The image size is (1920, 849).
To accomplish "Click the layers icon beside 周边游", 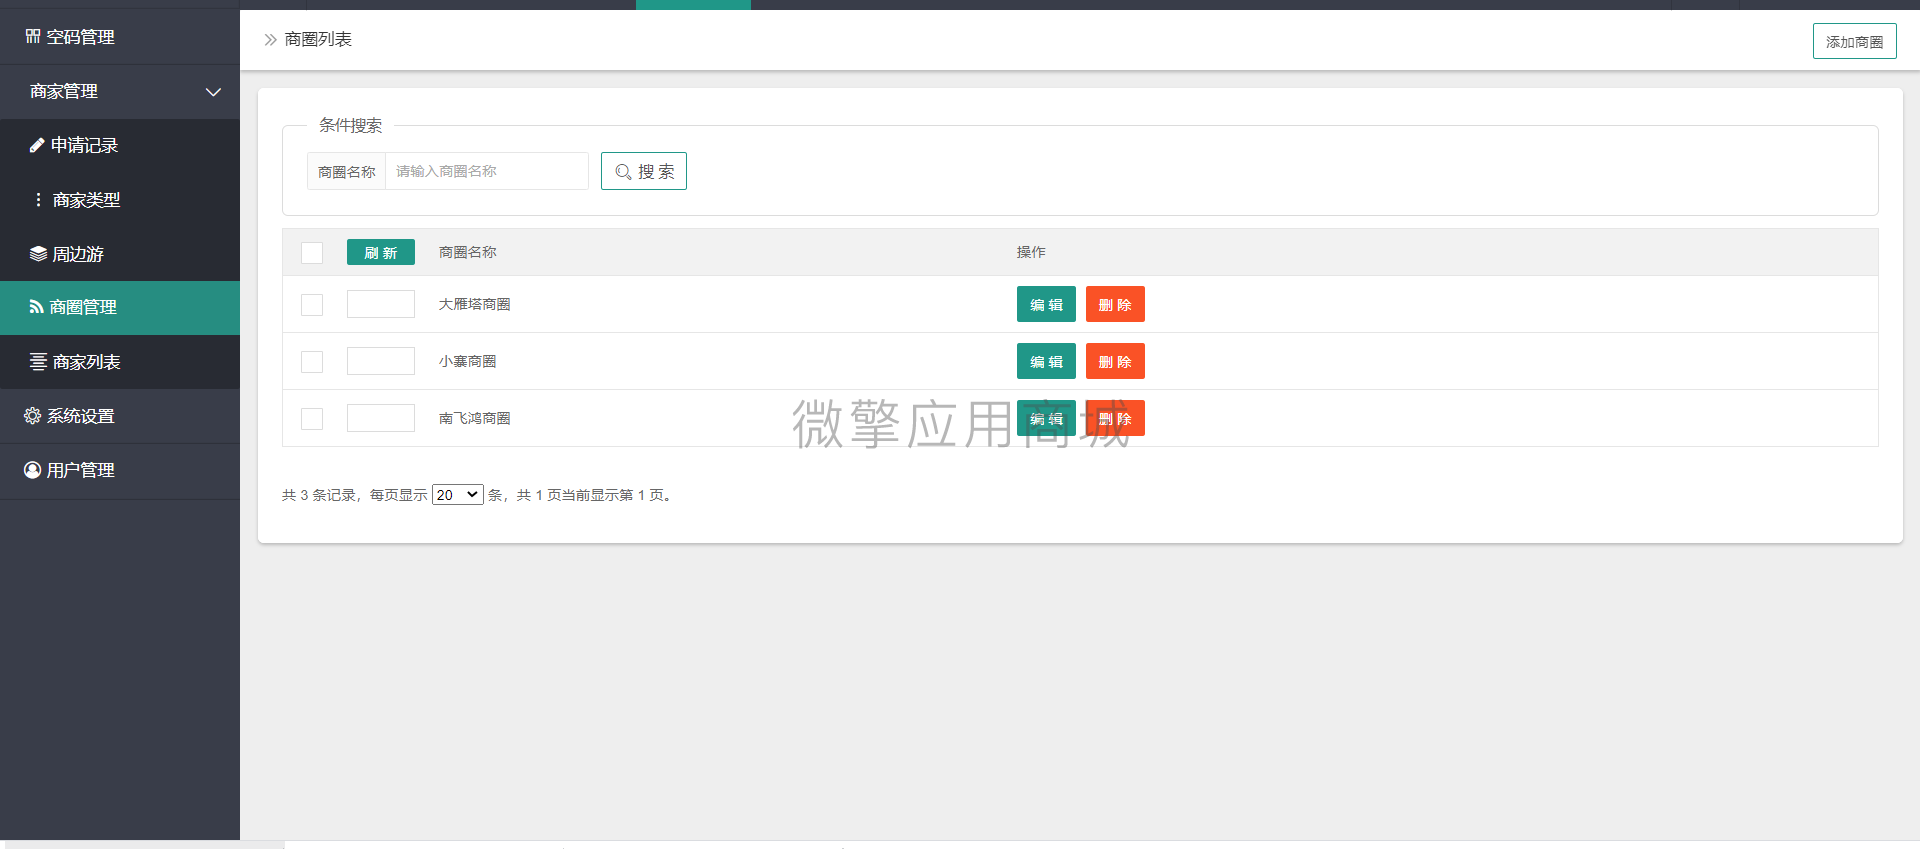I will pyautogui.click(x=38, y=254).
